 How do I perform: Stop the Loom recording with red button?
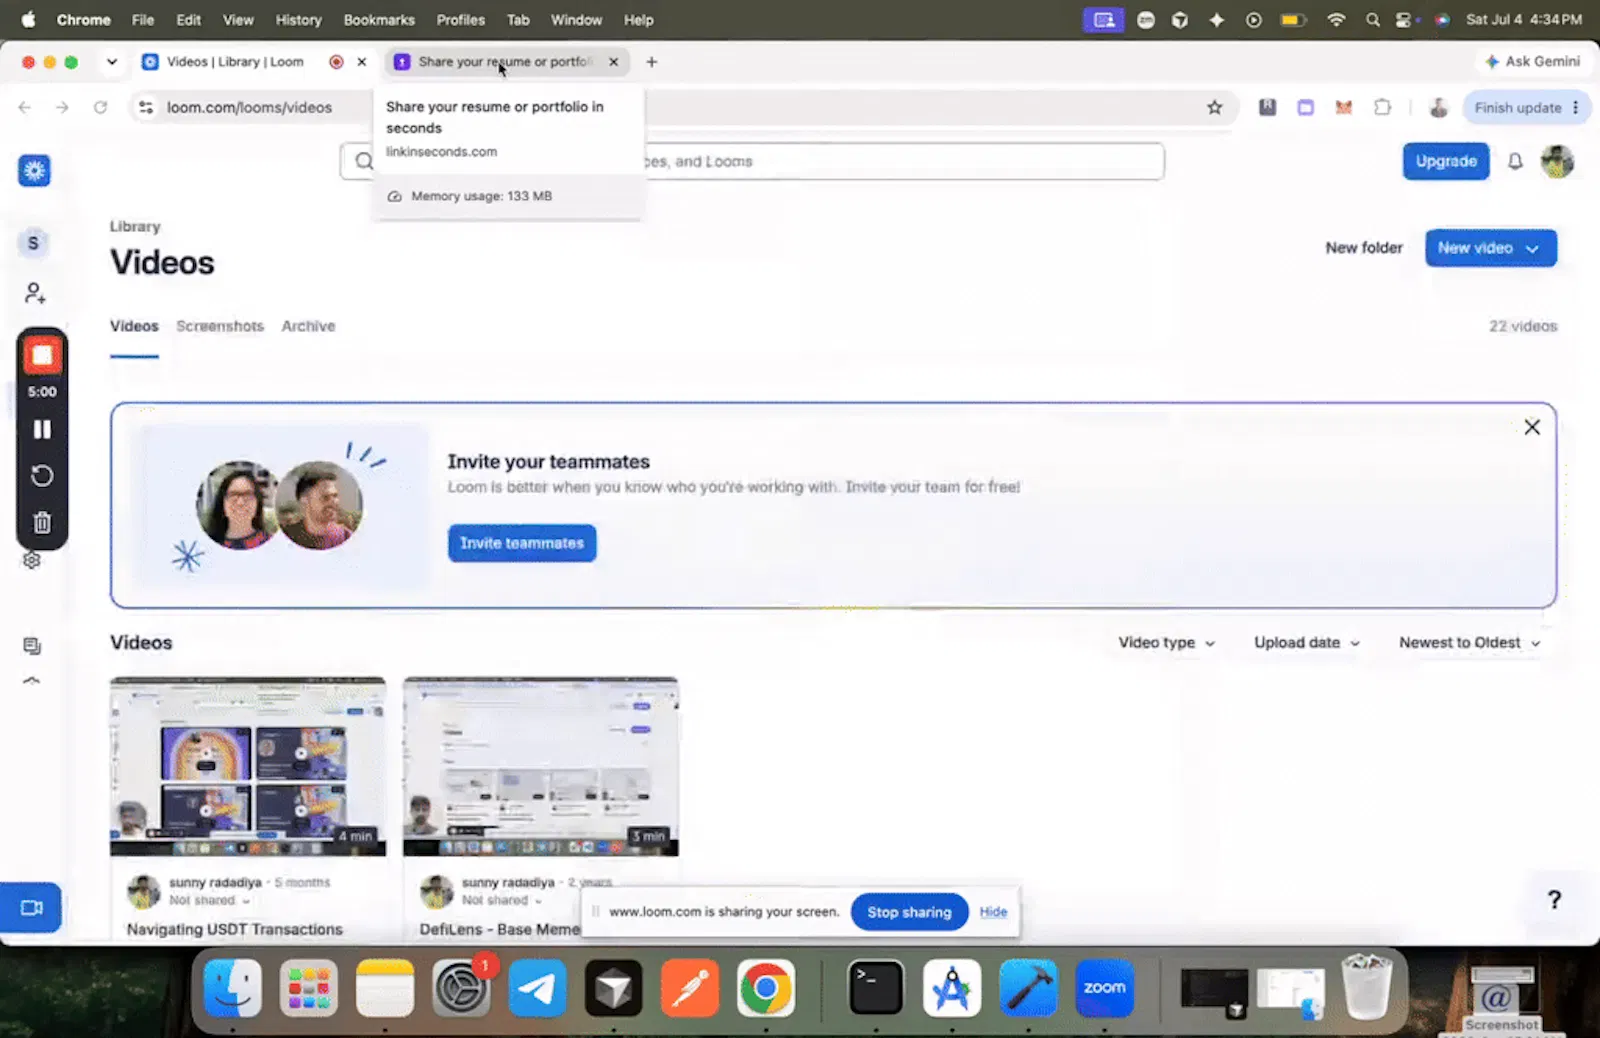[x=42, y=355]
